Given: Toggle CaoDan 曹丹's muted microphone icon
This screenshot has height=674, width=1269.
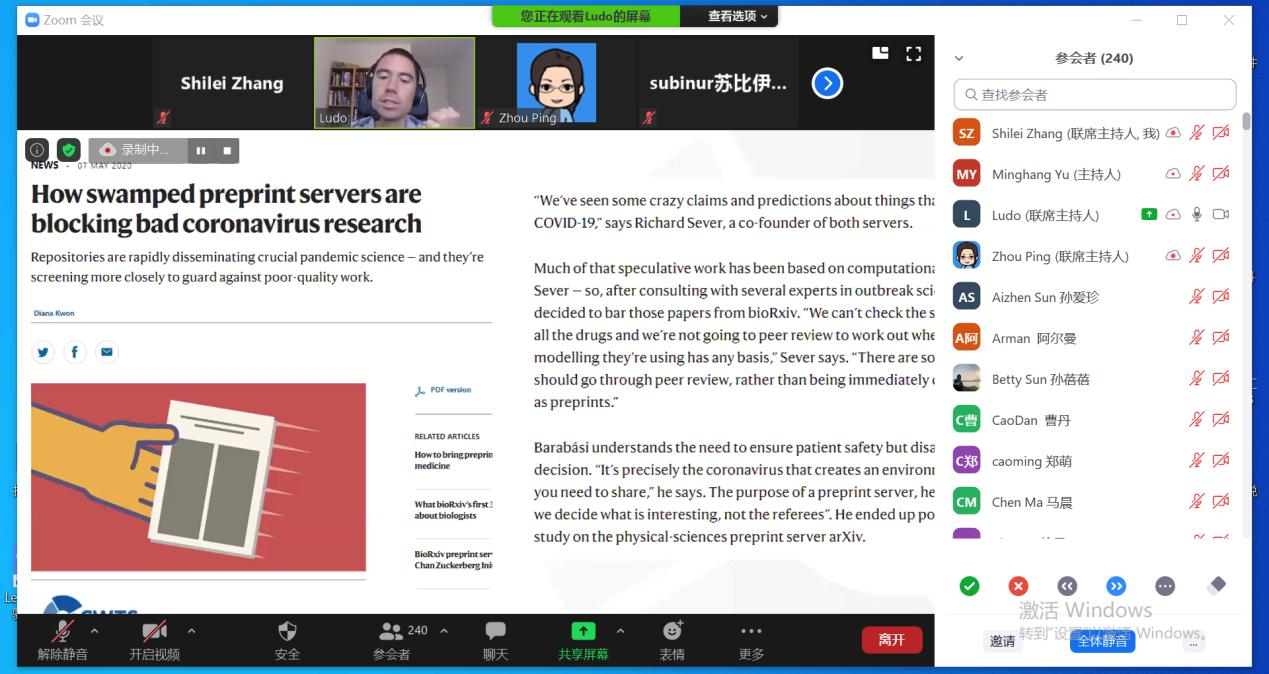Looking at the screenshot, I should click(1196, 420).
